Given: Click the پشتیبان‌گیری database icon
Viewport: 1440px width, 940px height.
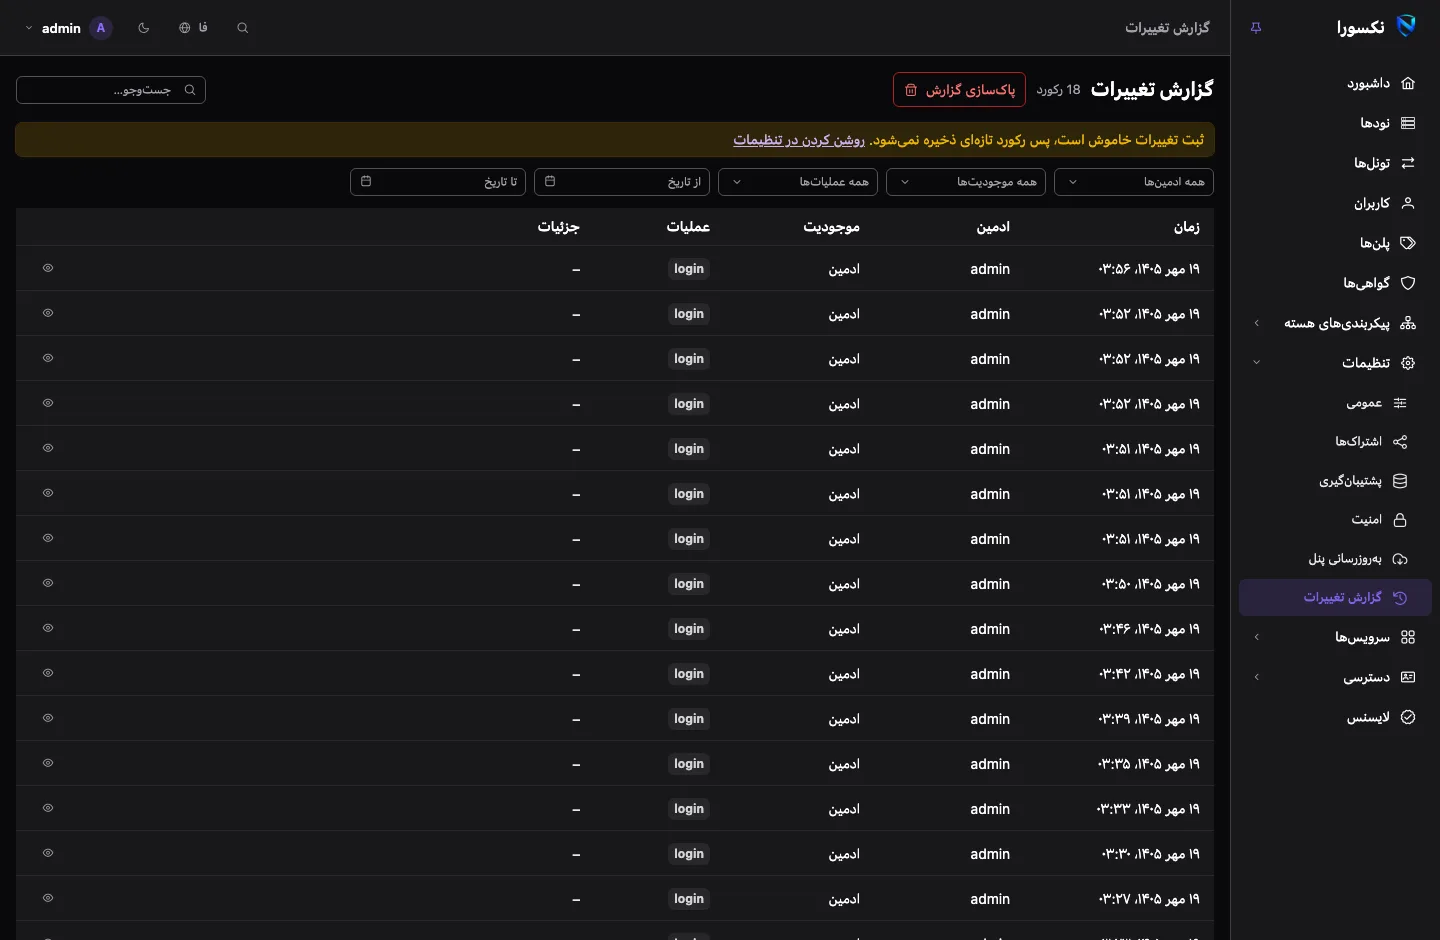Looking at the screenshot, I should coord(1400,481).
